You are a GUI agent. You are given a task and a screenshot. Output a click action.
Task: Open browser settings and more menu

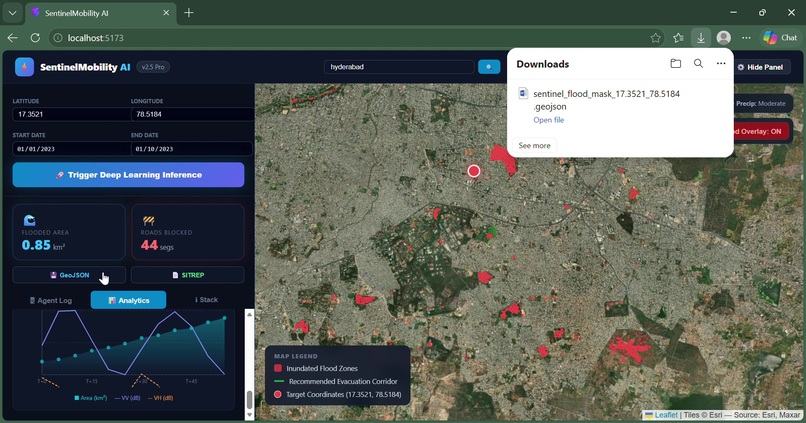pyautogui.click(x=746, y=38)
